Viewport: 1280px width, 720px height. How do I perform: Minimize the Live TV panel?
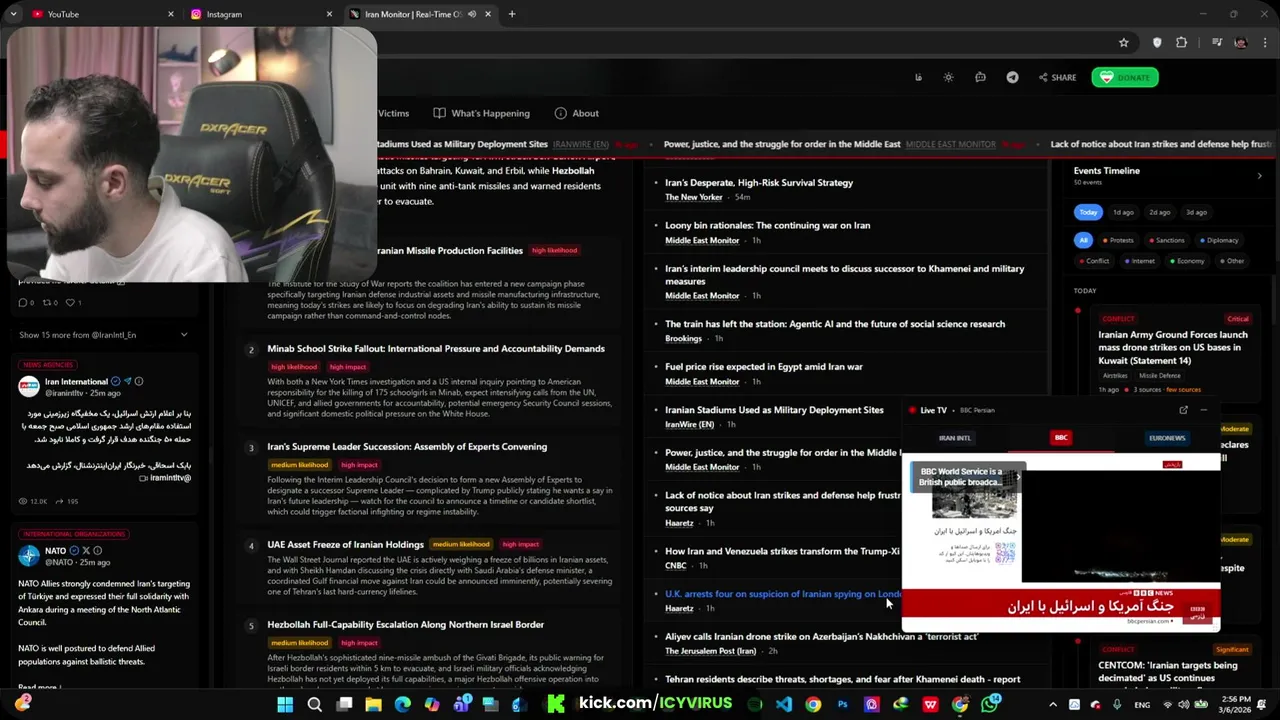(x=1204, y=410)
